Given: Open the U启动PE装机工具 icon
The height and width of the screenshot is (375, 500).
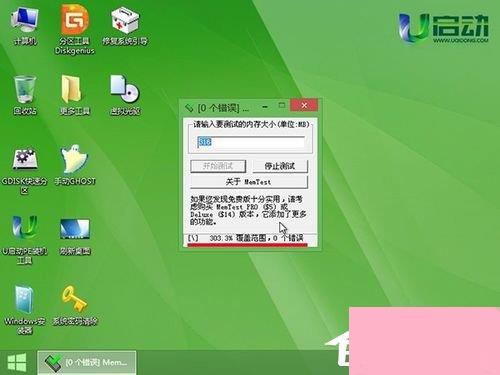Looking at the screenshot, I should pos(25,240).
